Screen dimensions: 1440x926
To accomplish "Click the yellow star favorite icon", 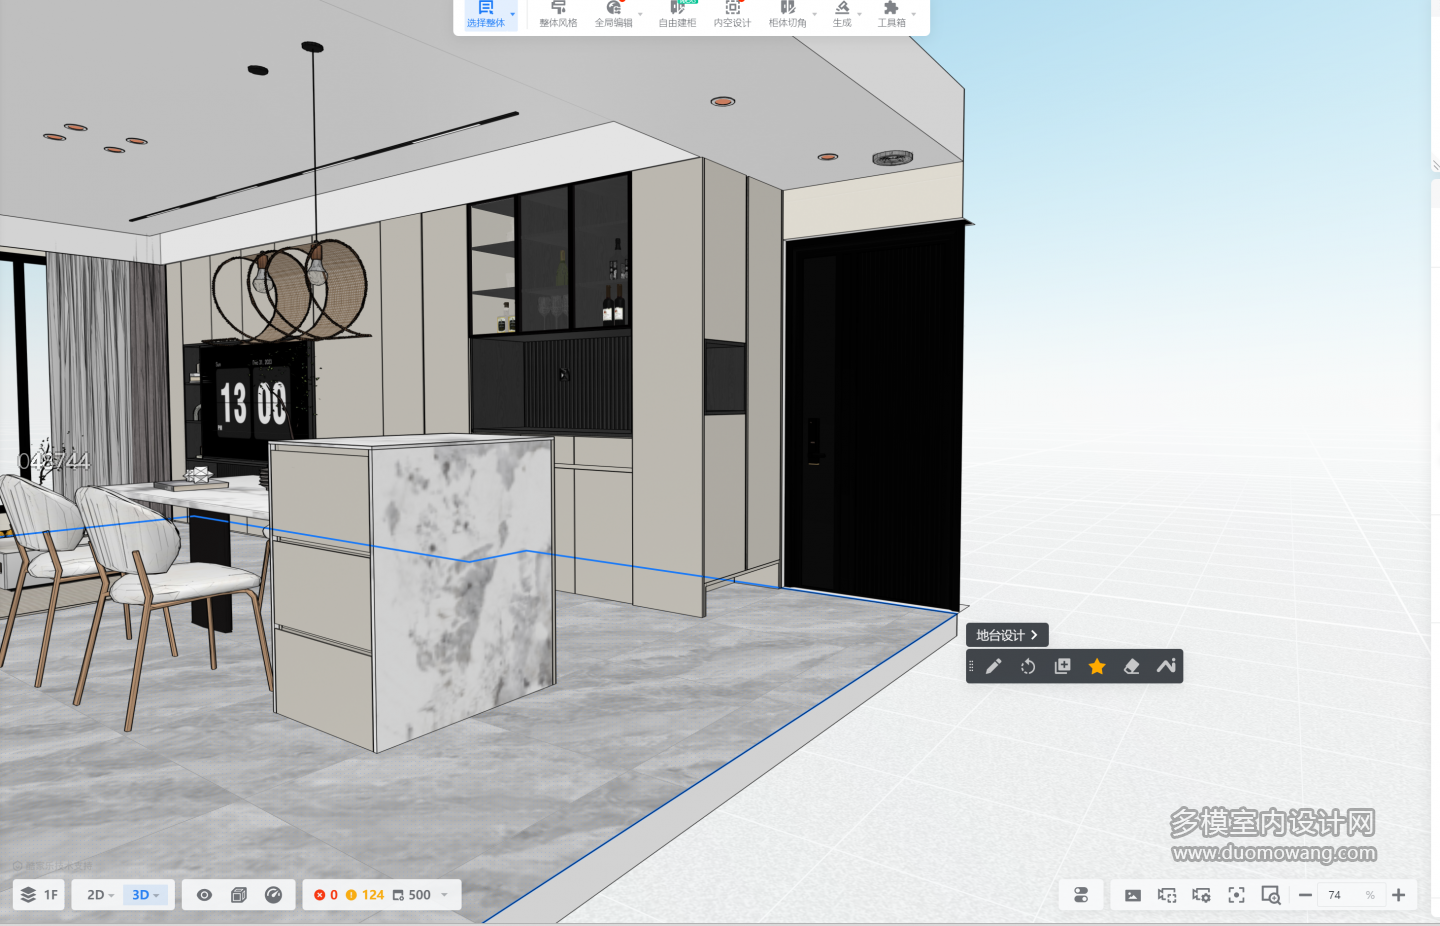I will [x=1097, y=667].
